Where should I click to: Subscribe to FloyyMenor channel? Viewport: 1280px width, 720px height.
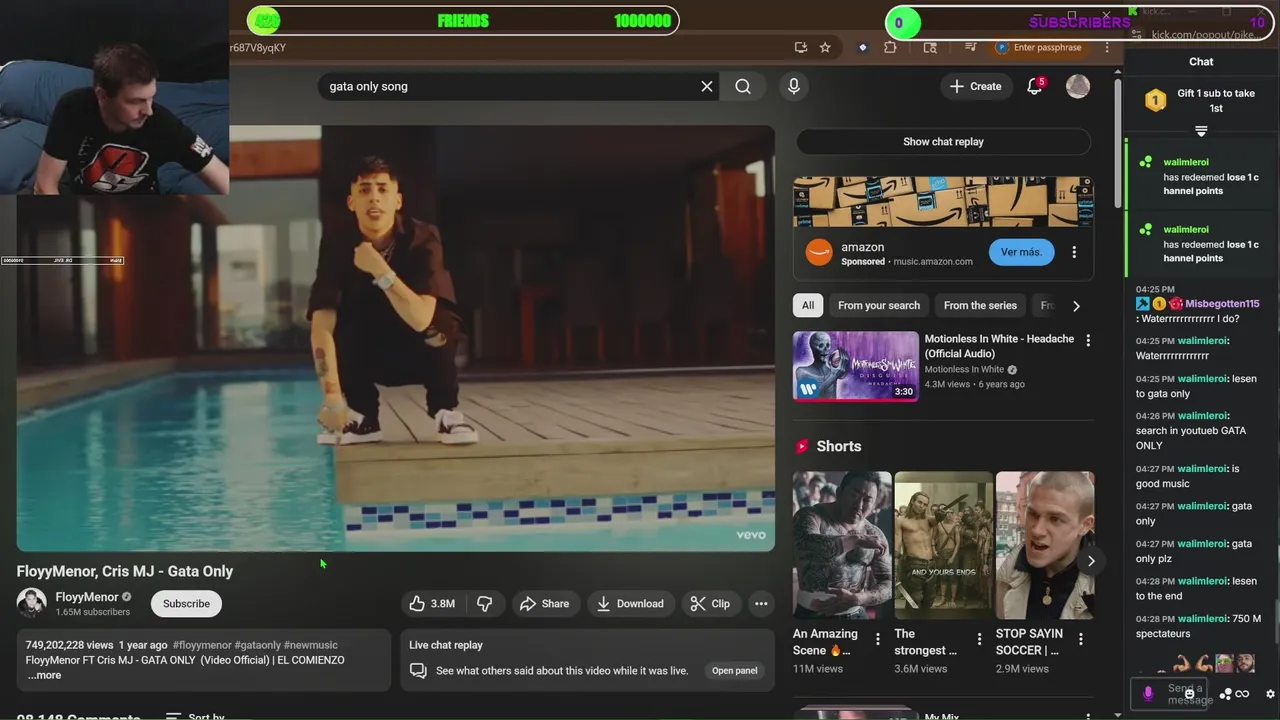click(186, 603)
